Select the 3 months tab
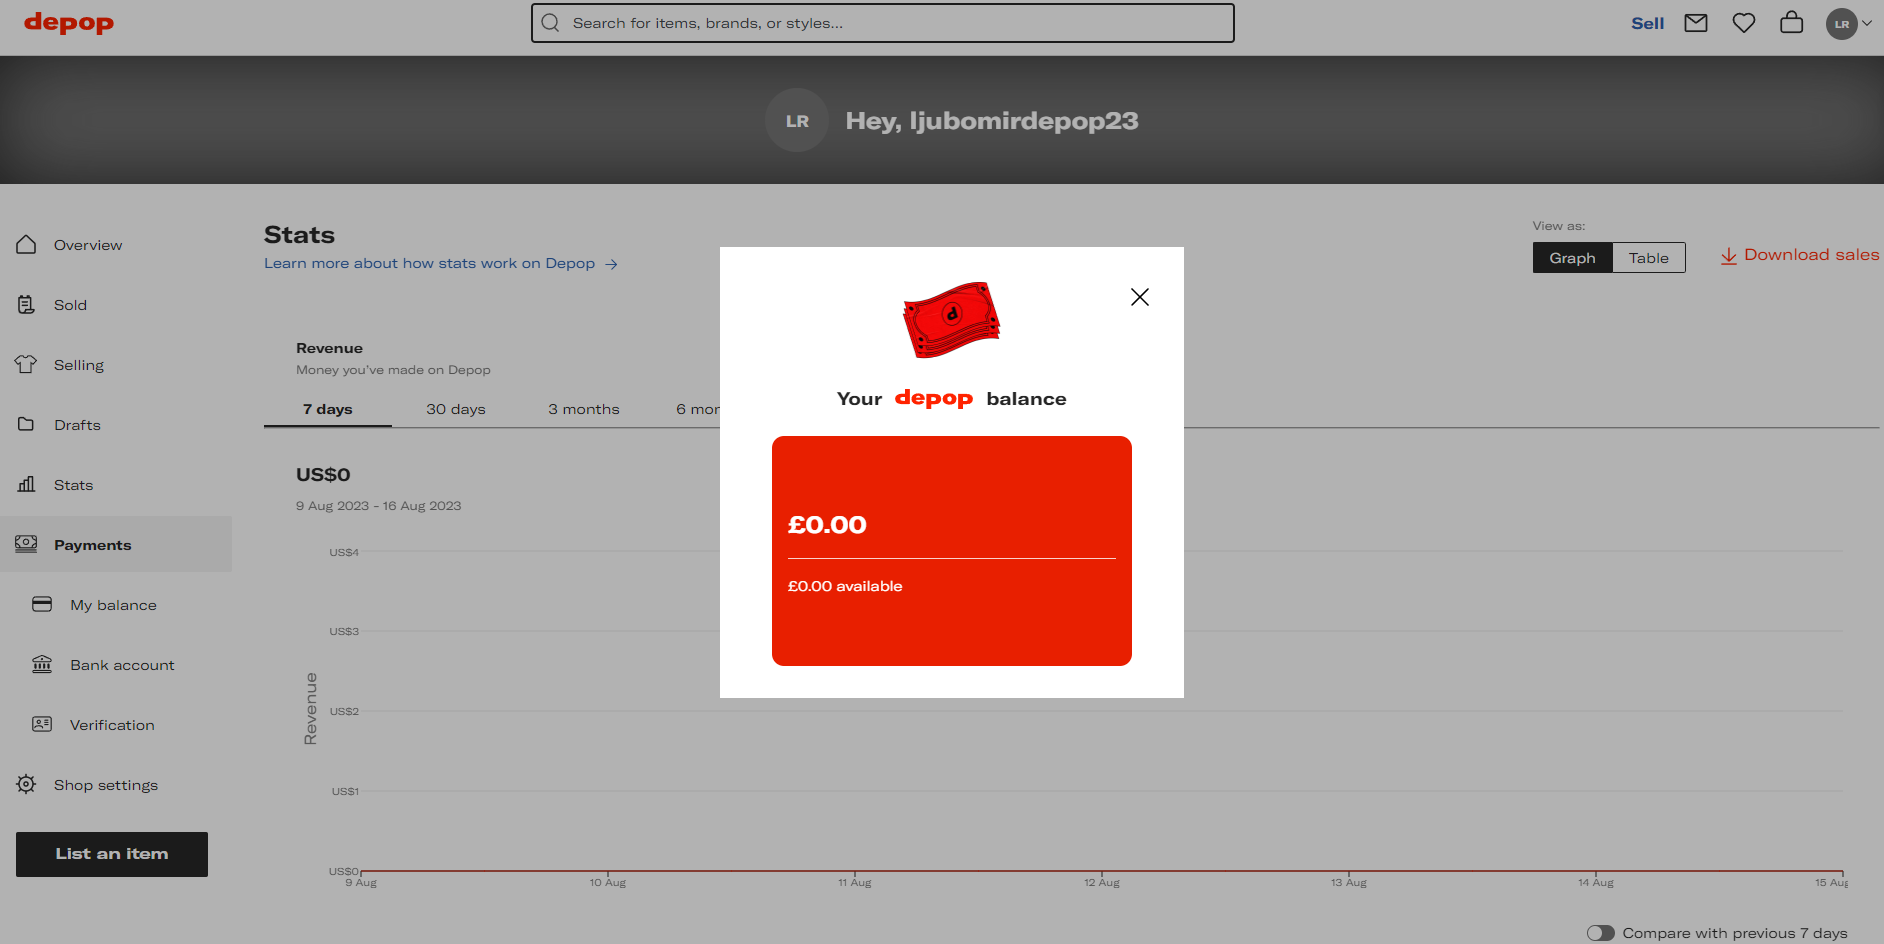The image size is (1884, 944). click(584, 409)
